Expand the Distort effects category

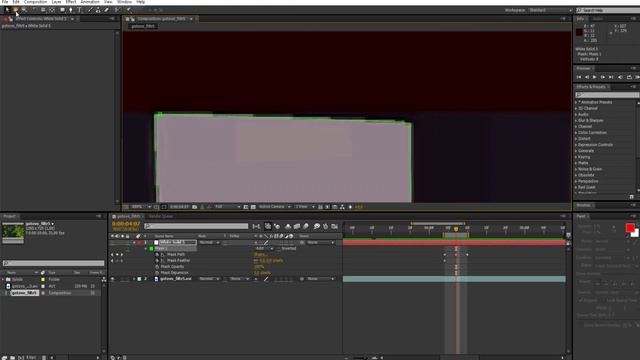pos(576,139)
